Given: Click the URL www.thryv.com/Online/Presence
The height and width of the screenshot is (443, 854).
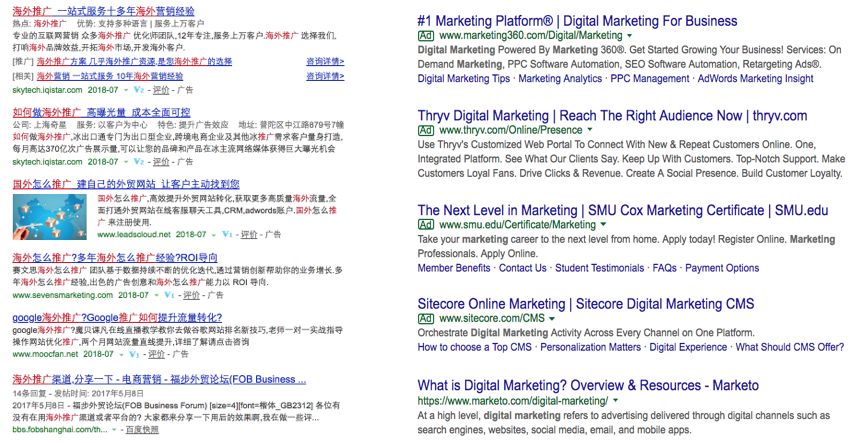Looking at the screenshot, I should click(511, 130).
